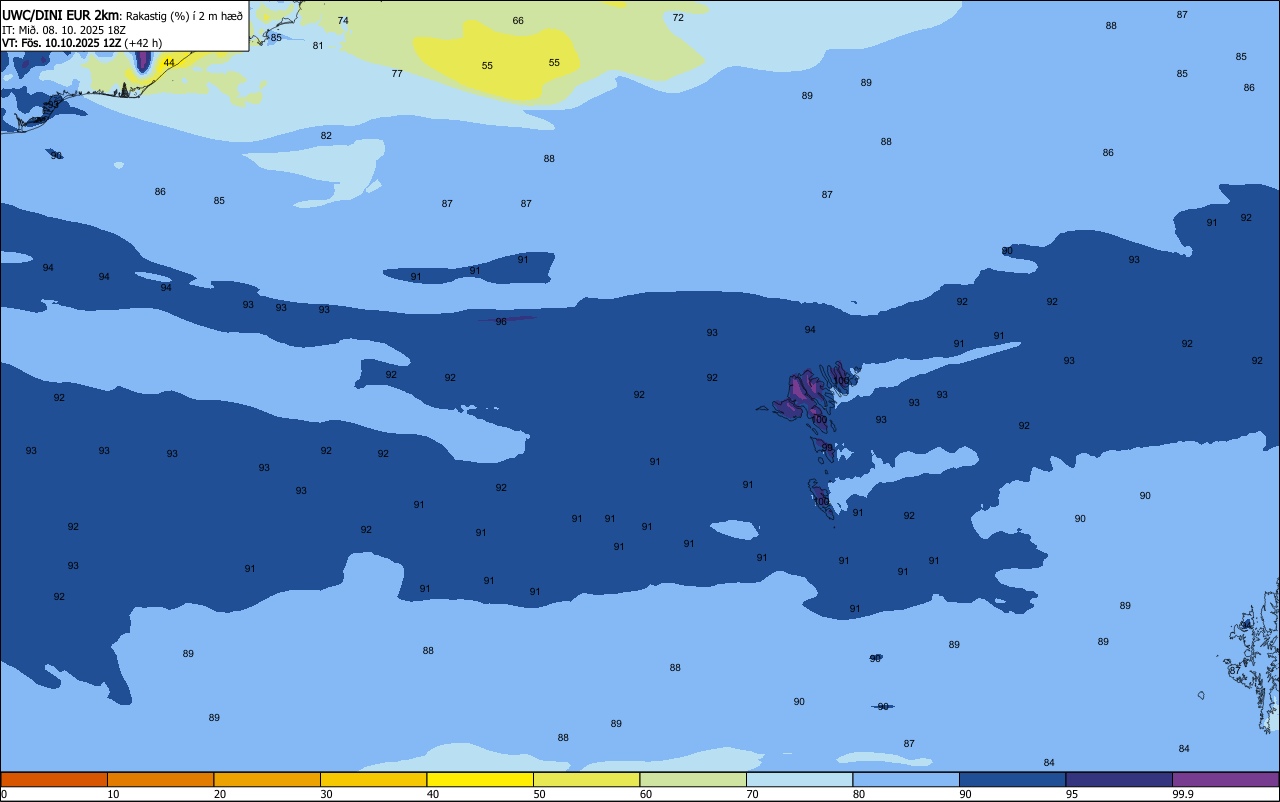1280x802 pixels.
Task: Click the valid time line "VT: Fös. 10.10.2025 12Z"
Action: pyautogui.click(x=61, y=43)
